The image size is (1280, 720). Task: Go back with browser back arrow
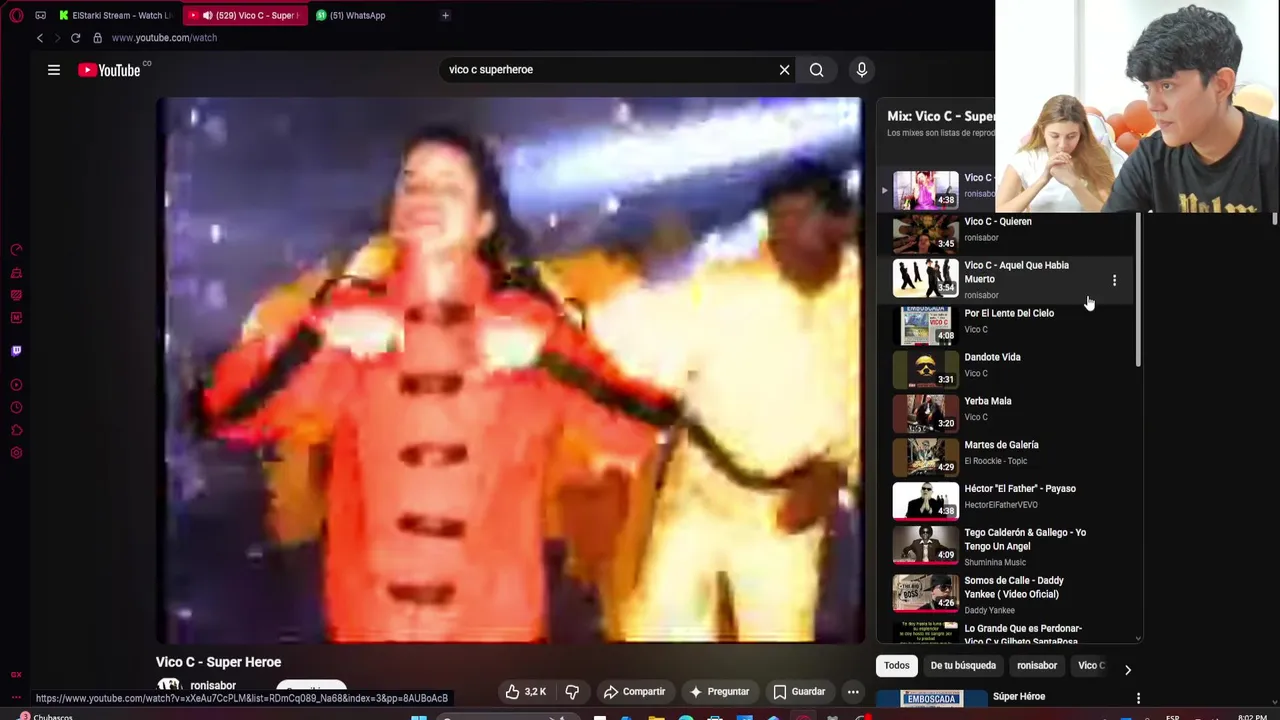pyautogui.click(x=40, y=38)
